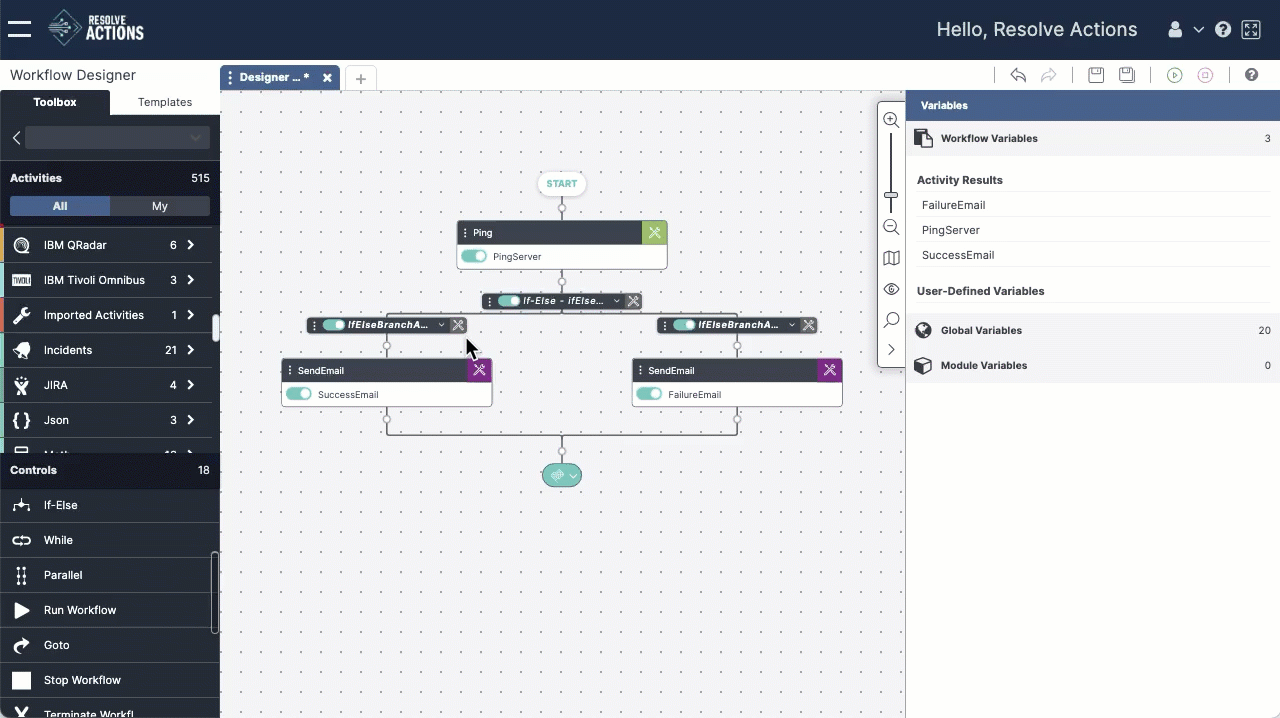Expand the JIRA activities group
Screen dimensions: 1280x718
[x=190, y=385]
